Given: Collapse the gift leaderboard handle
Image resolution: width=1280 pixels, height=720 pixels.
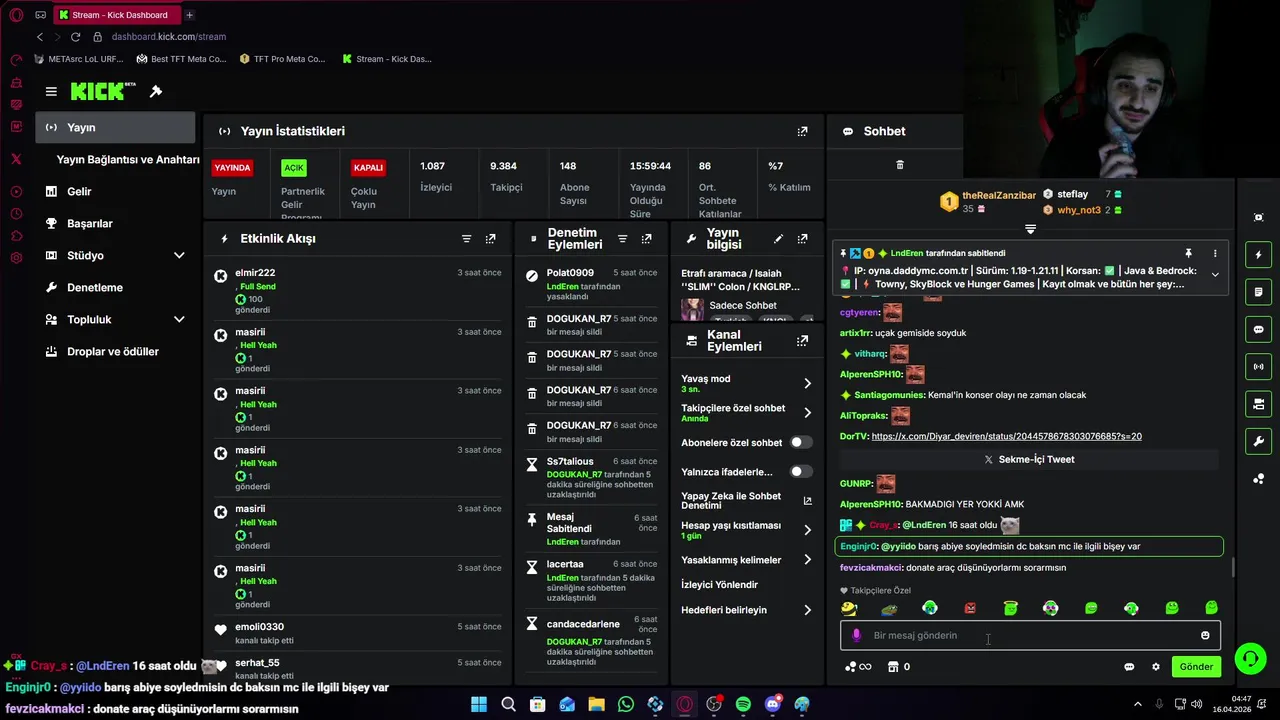Looking at the screenshot, I should [1030, 229].
